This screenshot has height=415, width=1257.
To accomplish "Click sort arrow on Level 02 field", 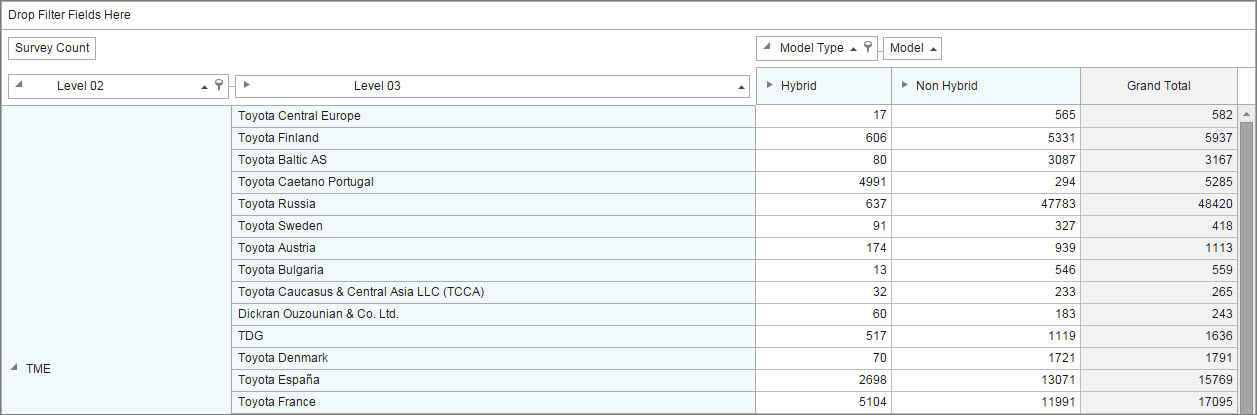I will click(x=204, y=87).
